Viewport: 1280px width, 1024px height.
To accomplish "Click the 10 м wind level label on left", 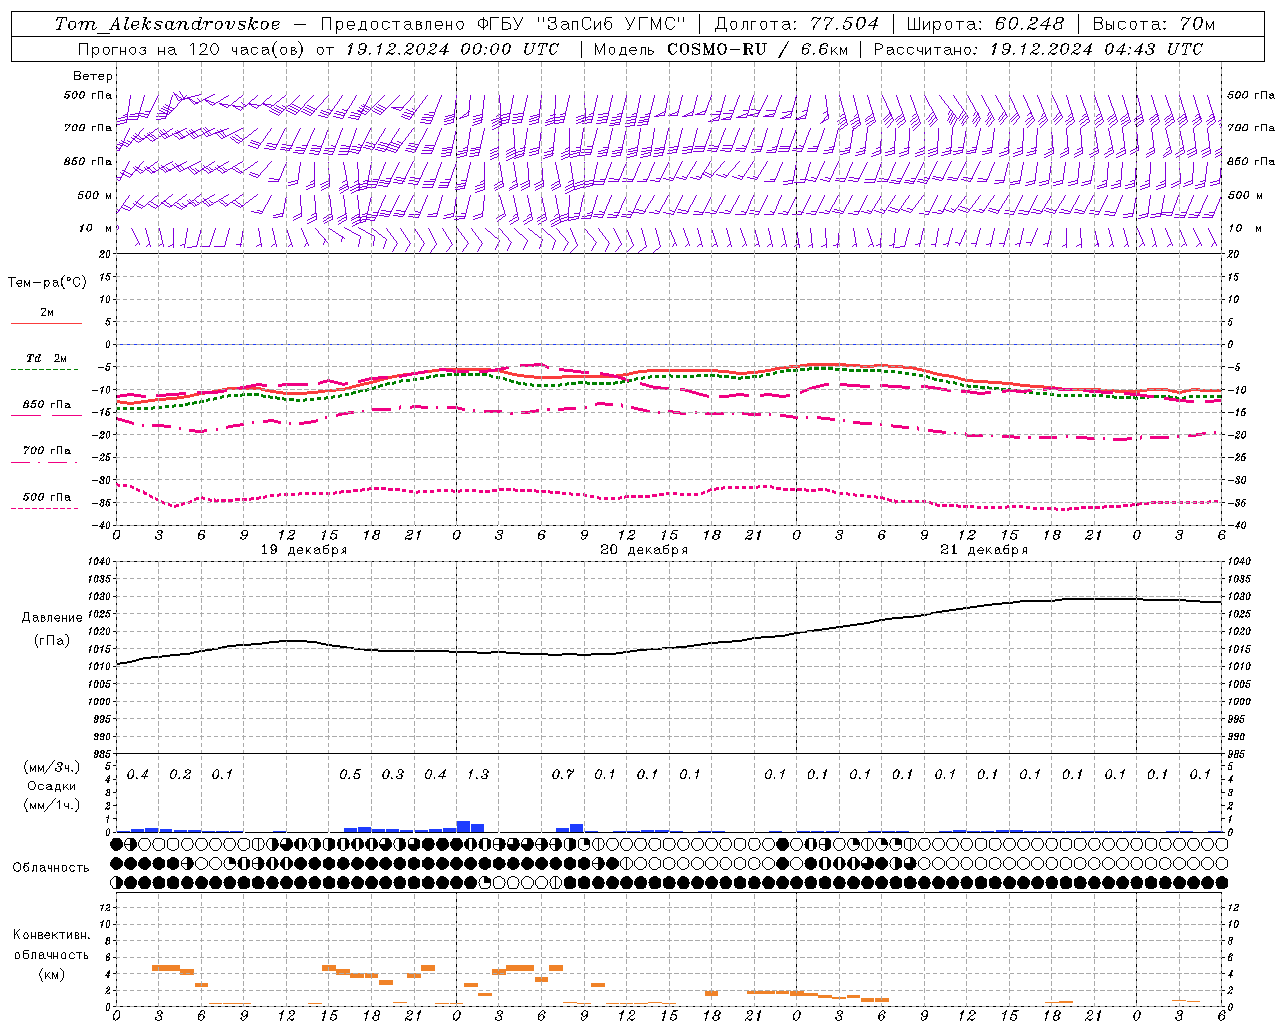I will pyautogui.click(x=95, y=228).
